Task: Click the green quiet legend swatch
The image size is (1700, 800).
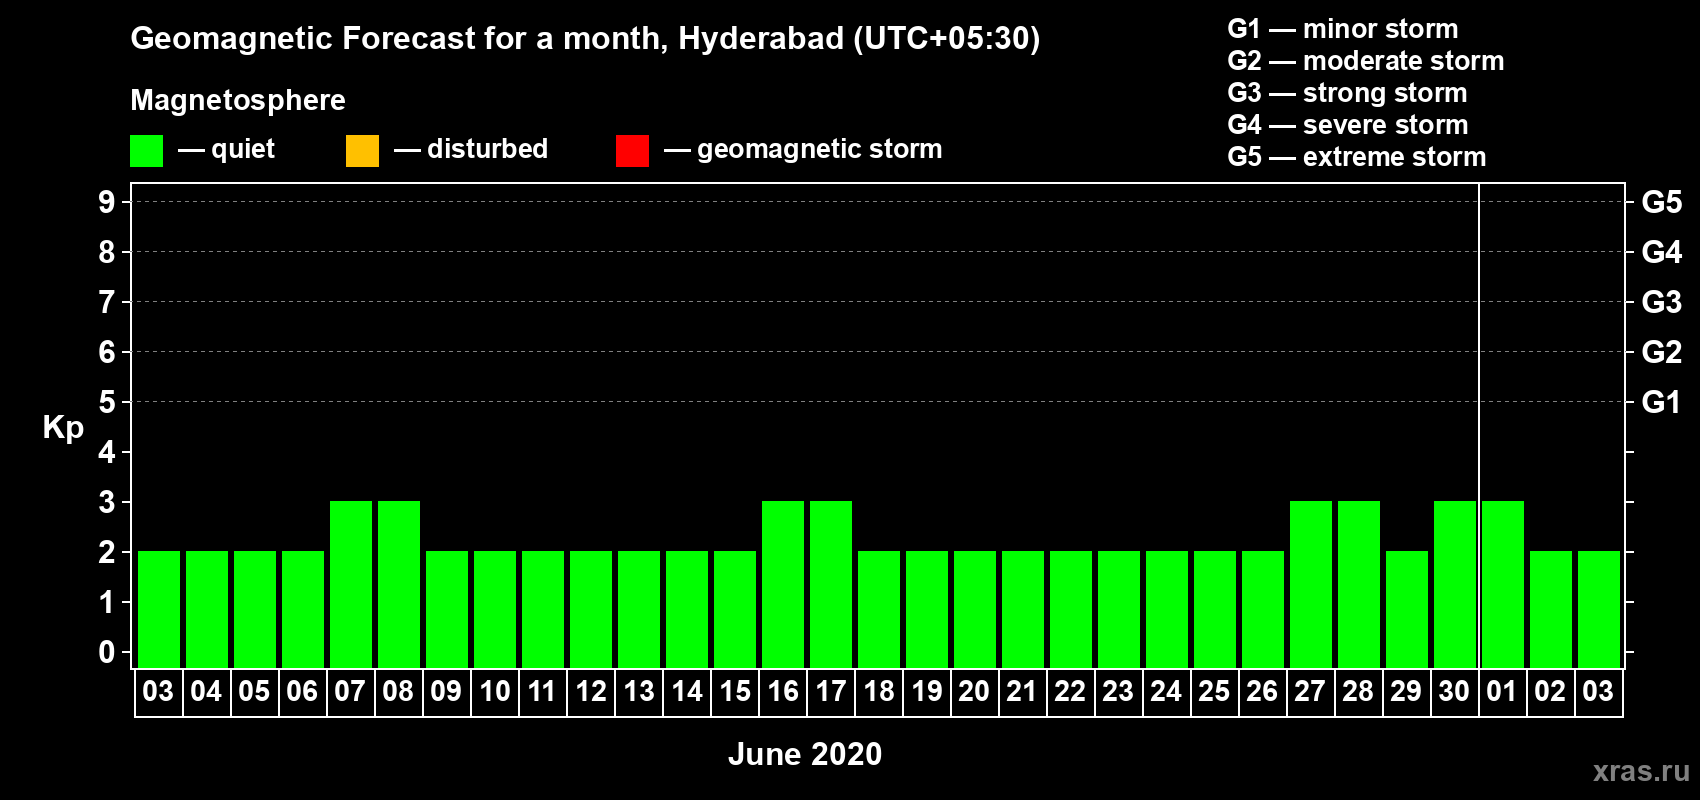Action: click(146, 151)
